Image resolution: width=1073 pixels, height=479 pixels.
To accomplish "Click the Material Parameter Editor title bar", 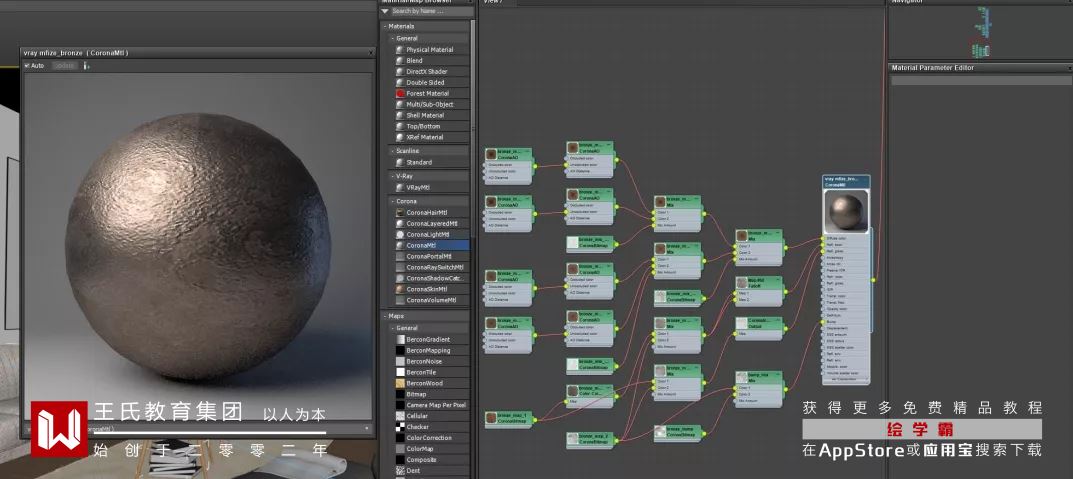I will (980, 68).
